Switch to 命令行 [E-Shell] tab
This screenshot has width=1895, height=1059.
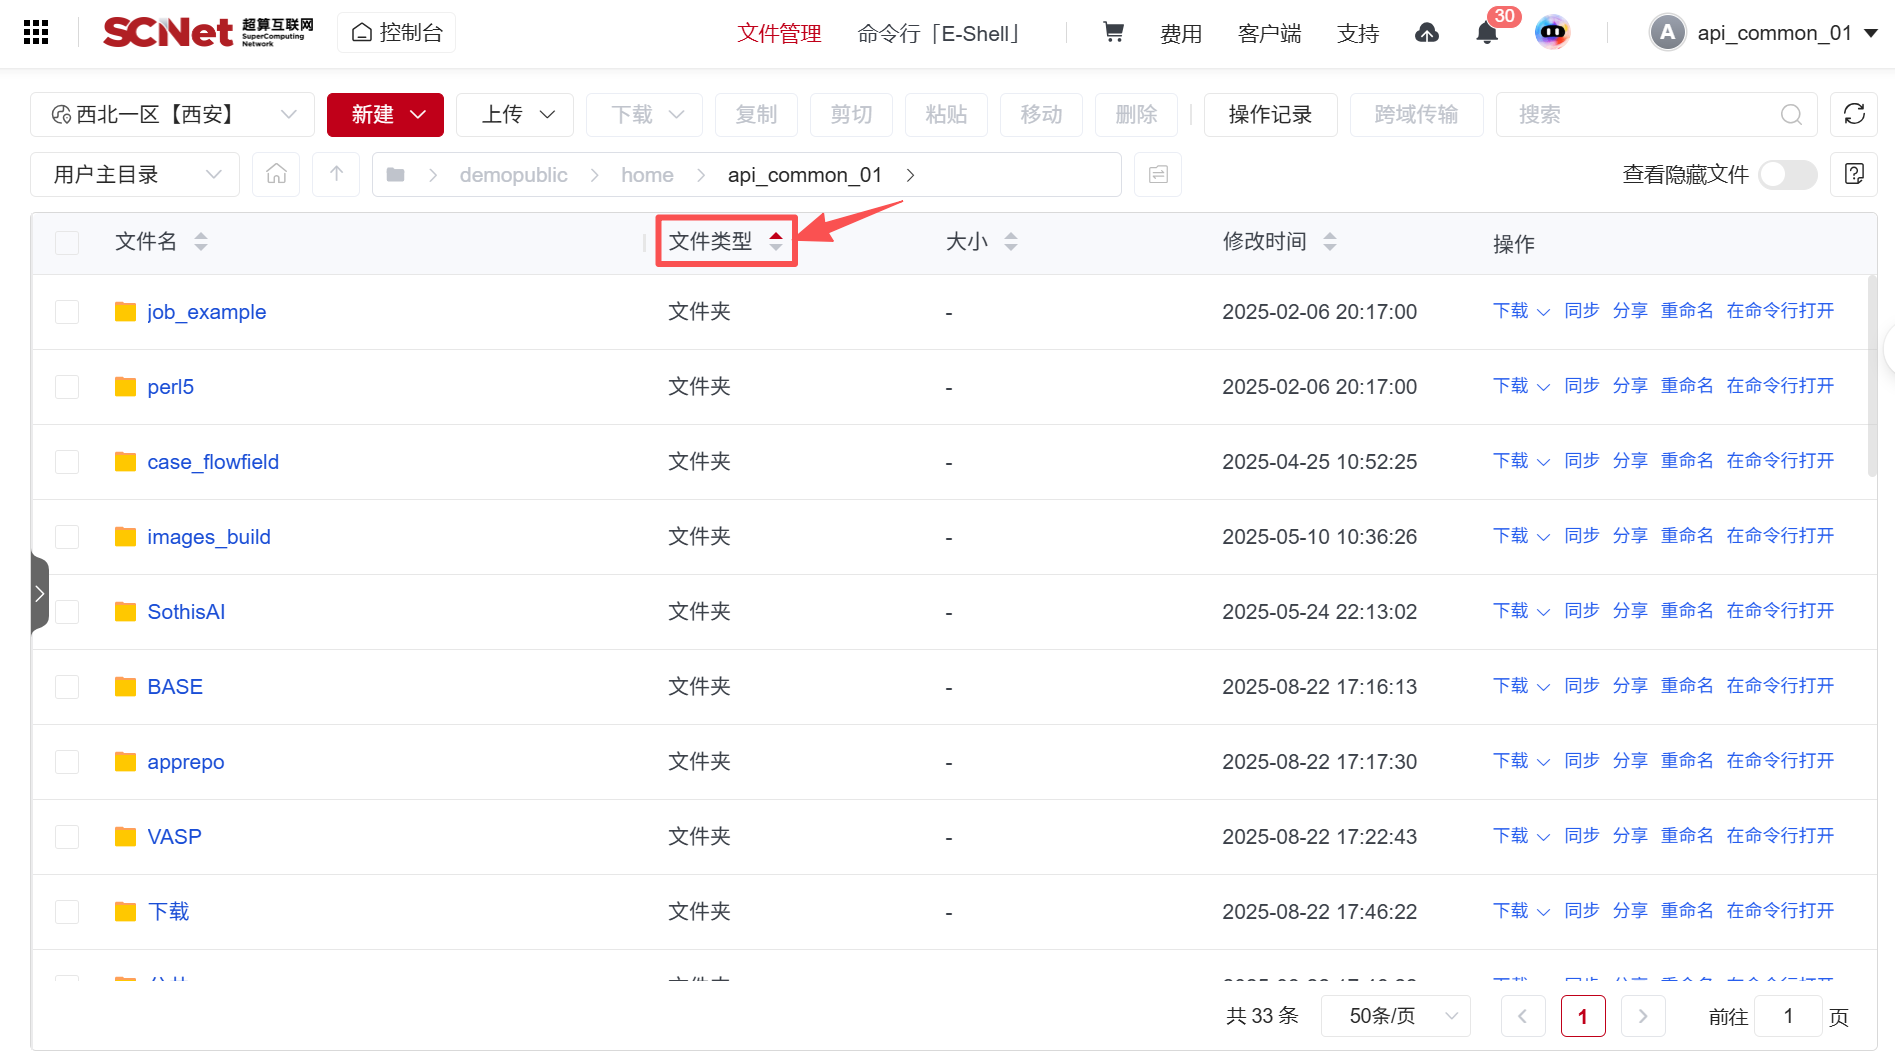938,34
